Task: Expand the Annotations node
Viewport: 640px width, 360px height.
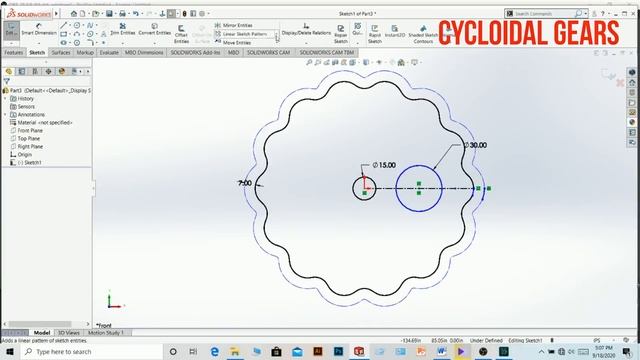Action: click(x=5, y=115)
